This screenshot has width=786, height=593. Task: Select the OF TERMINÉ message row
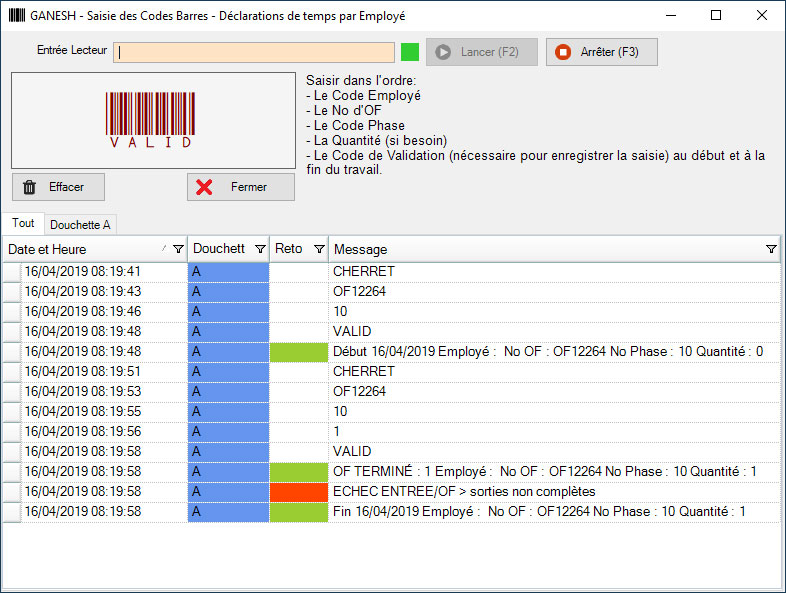click(x=545, y=472)
